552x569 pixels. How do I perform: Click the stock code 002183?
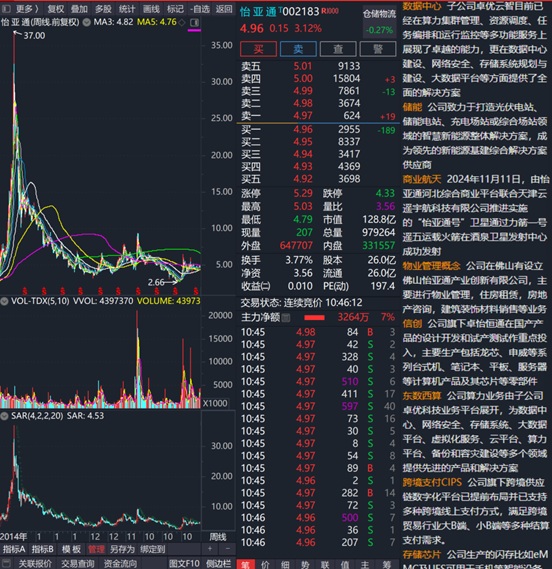(301, 12)
